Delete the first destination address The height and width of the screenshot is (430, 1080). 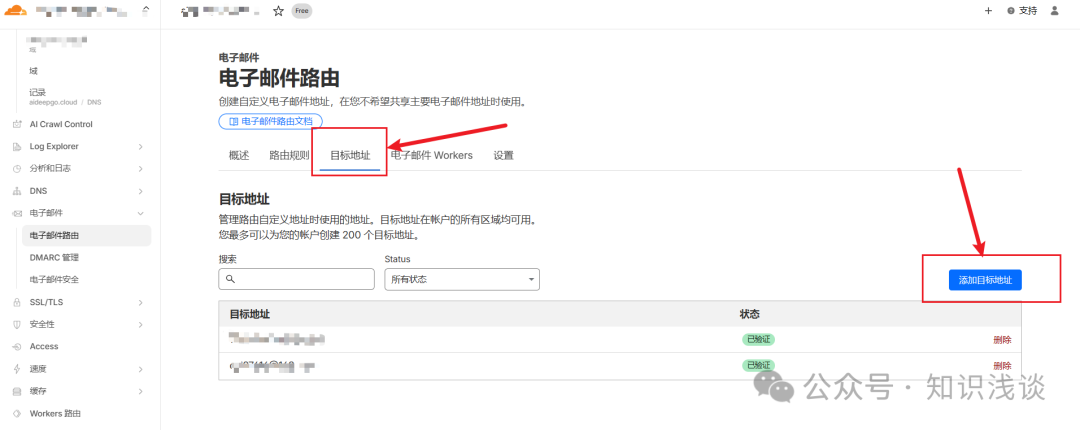pyautogui.click(x=1001, y=339)
